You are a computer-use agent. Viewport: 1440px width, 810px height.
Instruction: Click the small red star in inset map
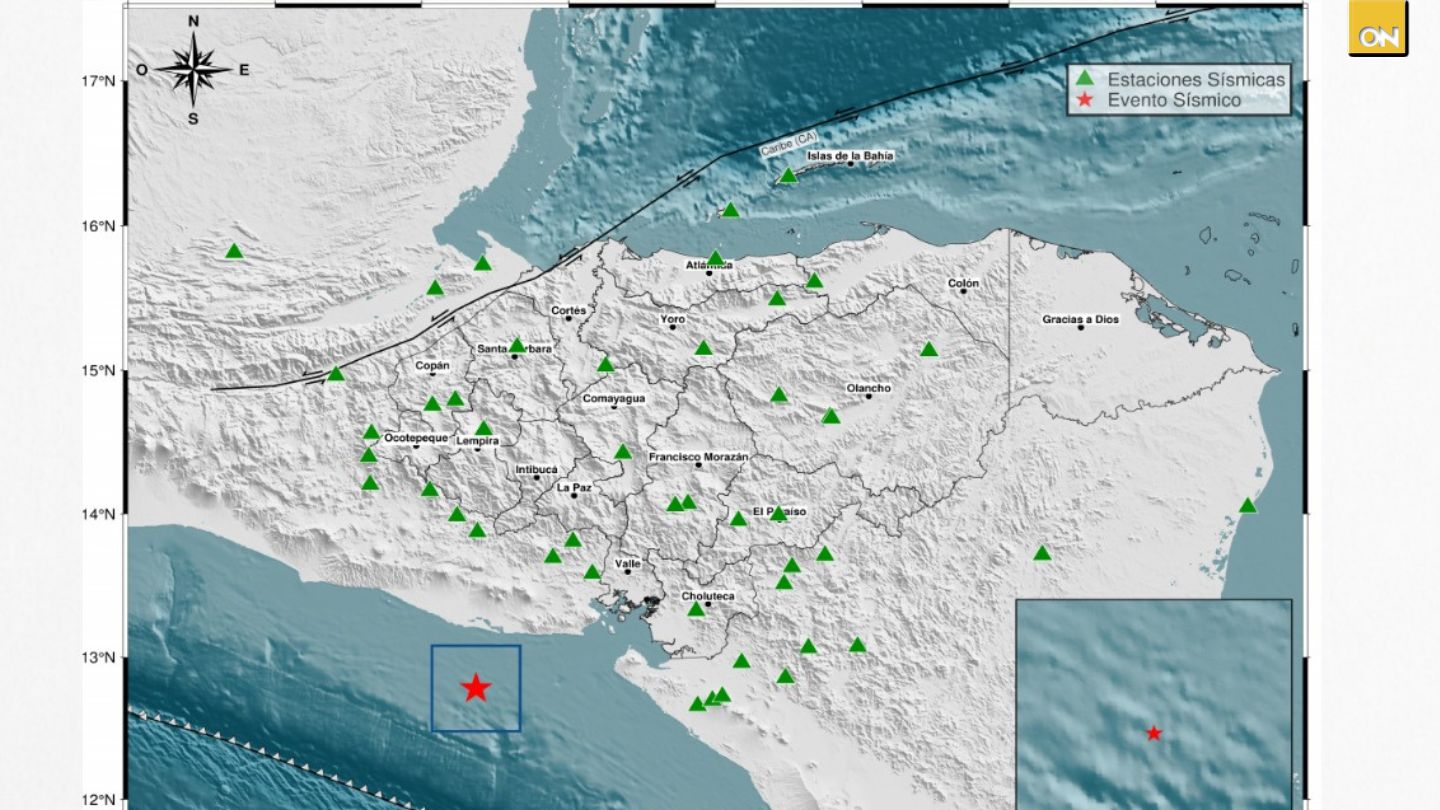[x=1154, y=733]
